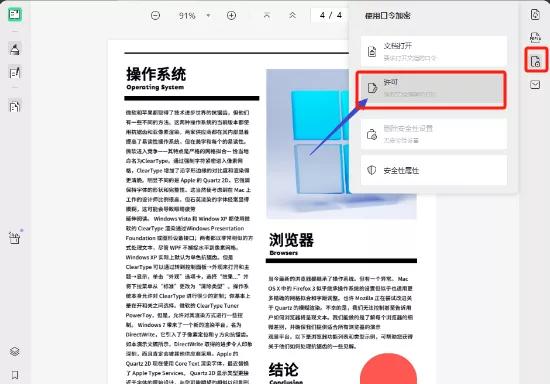Click the shield icon beside 安全性属性

click(371, 170)
